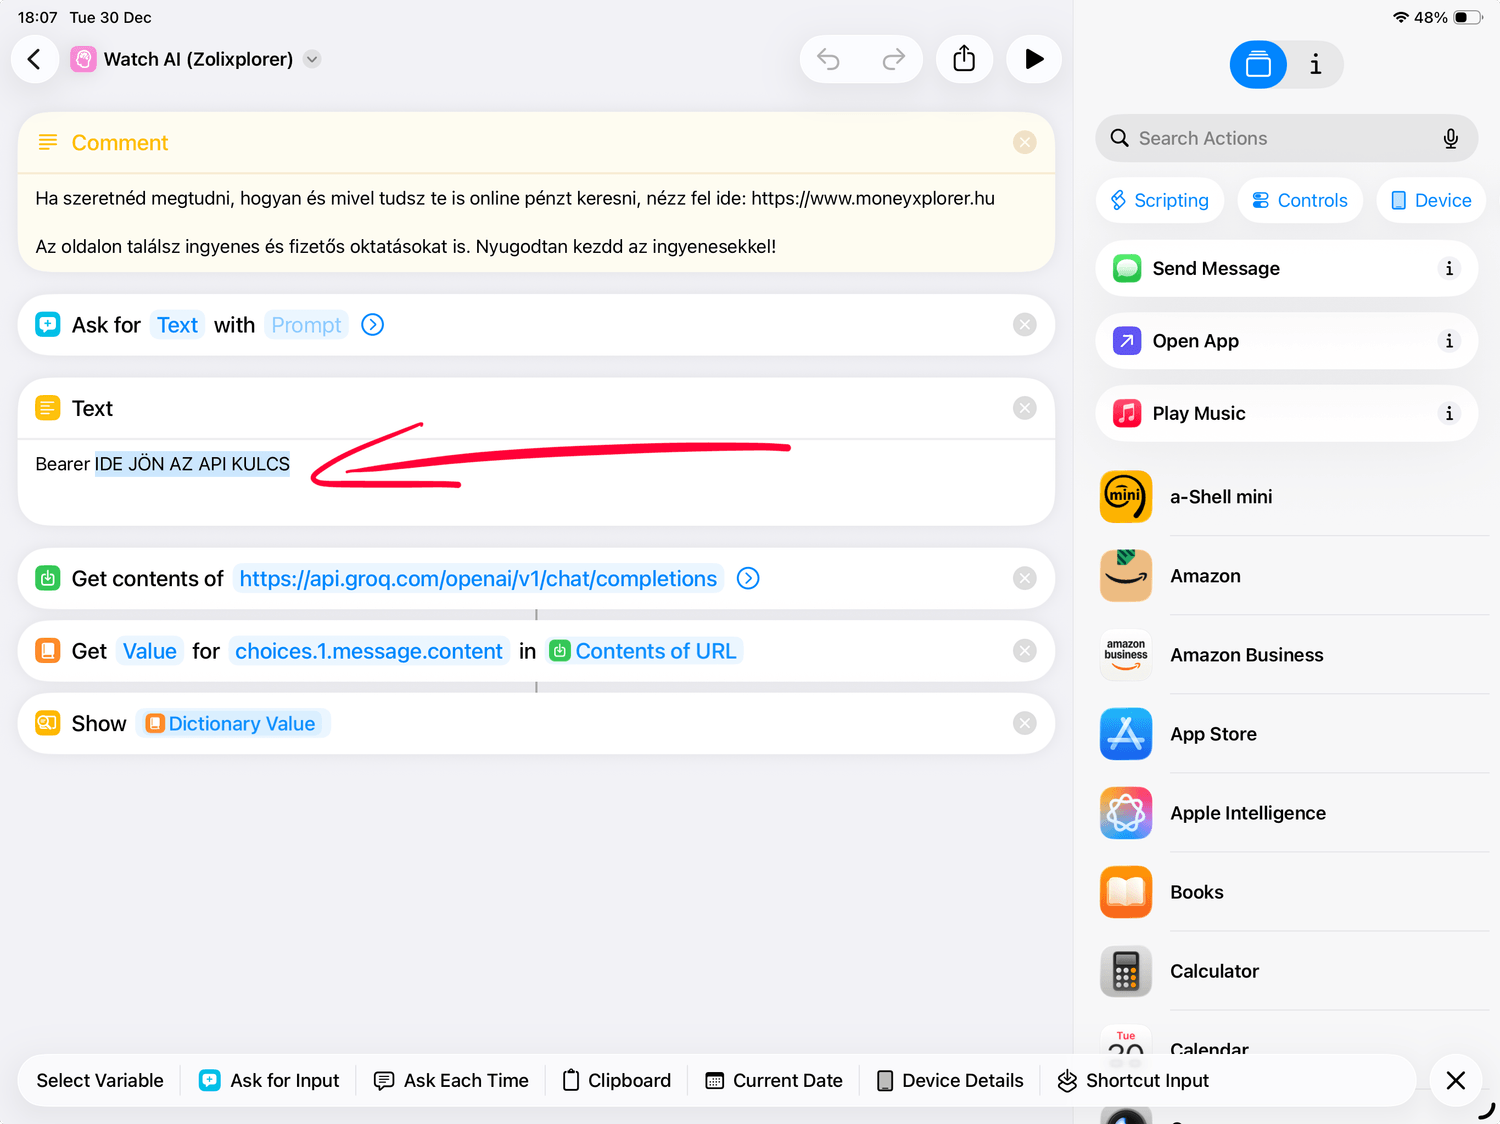Viewport: 1500px width, 1124px height.
Task: Choose Select Variable in variable bar
Action: pos(100,1080)
